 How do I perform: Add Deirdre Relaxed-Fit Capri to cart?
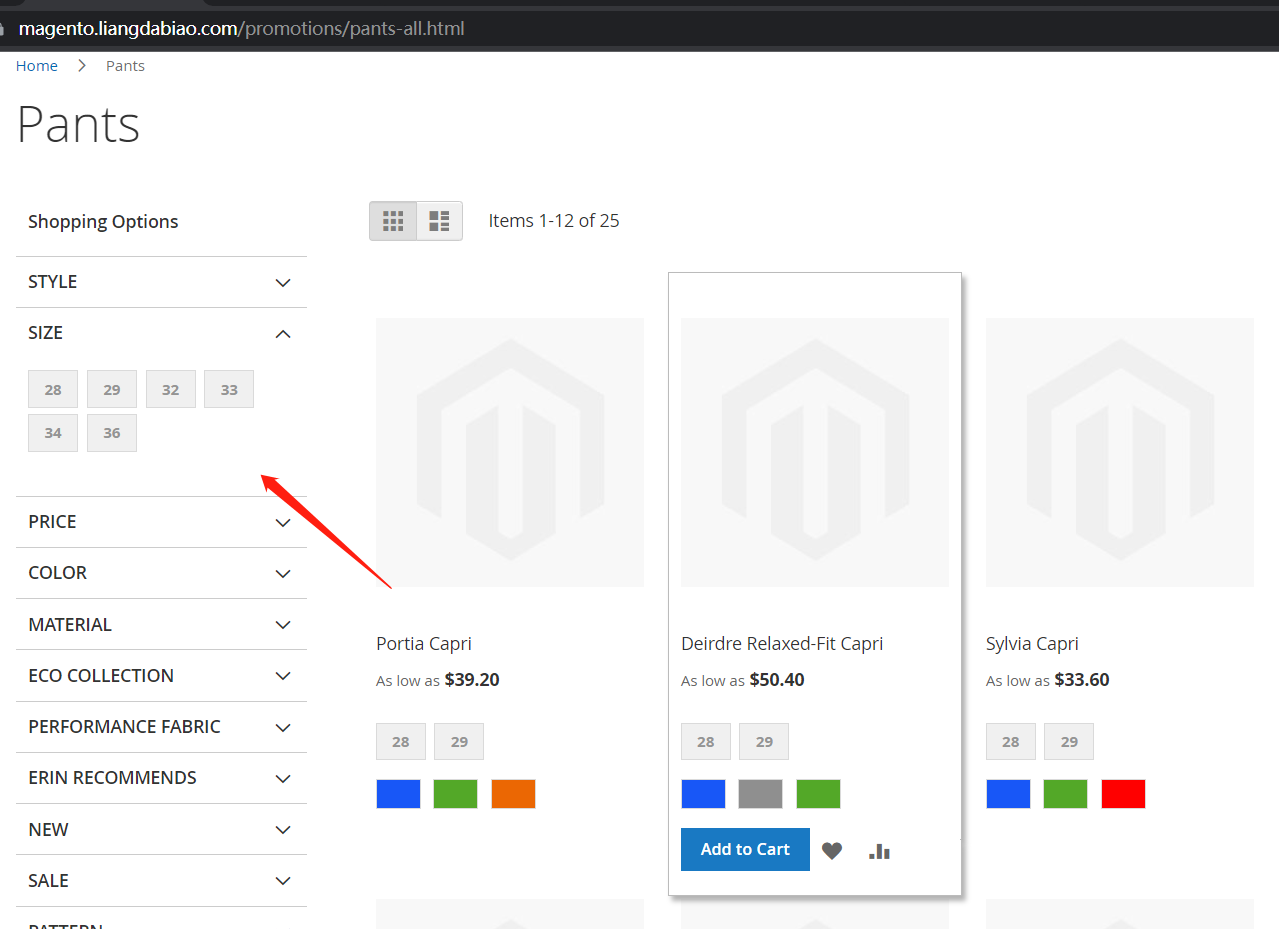tap(745, 850)
